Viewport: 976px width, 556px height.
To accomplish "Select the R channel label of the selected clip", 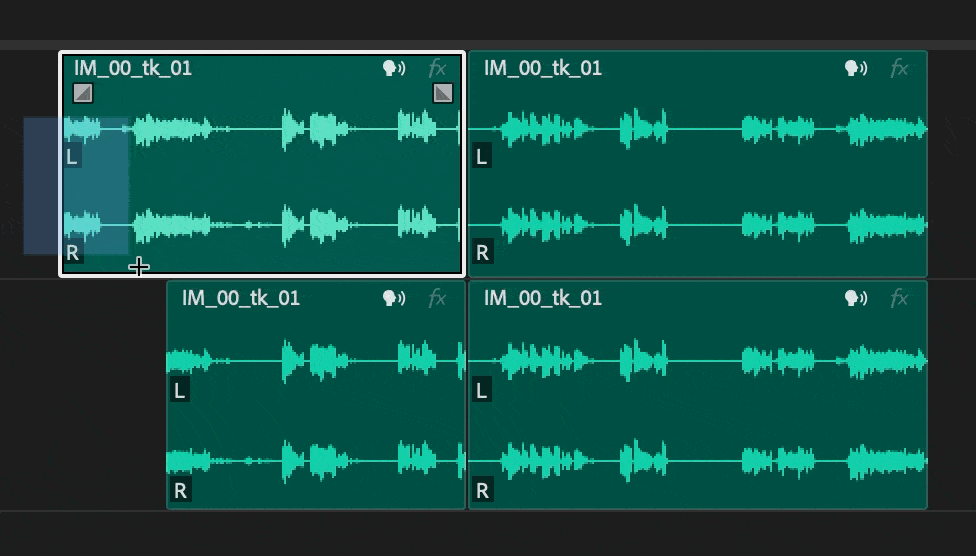I will (73, 252).
